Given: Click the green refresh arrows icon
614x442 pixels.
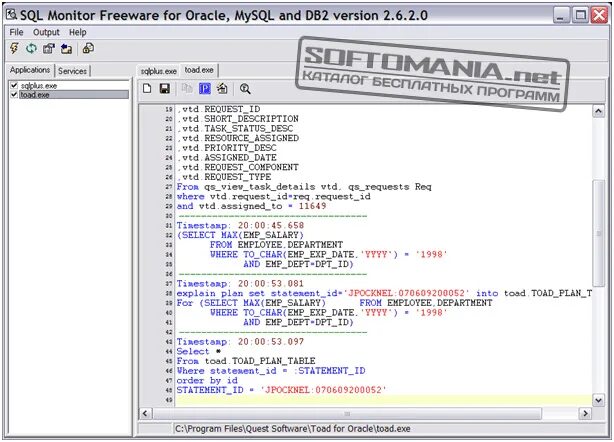Looking at the screenshot, I should [x=31, y=49].
